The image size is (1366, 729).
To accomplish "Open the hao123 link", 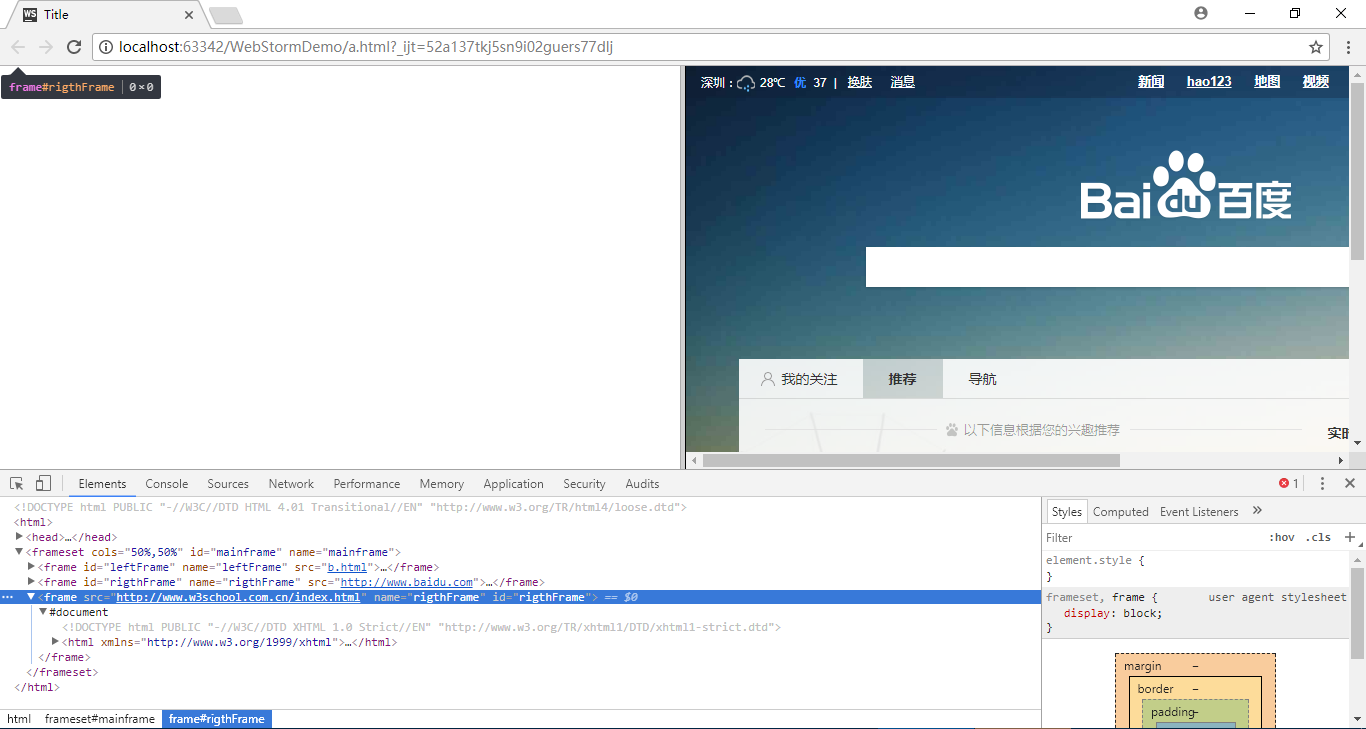I will pos(1209,82).
